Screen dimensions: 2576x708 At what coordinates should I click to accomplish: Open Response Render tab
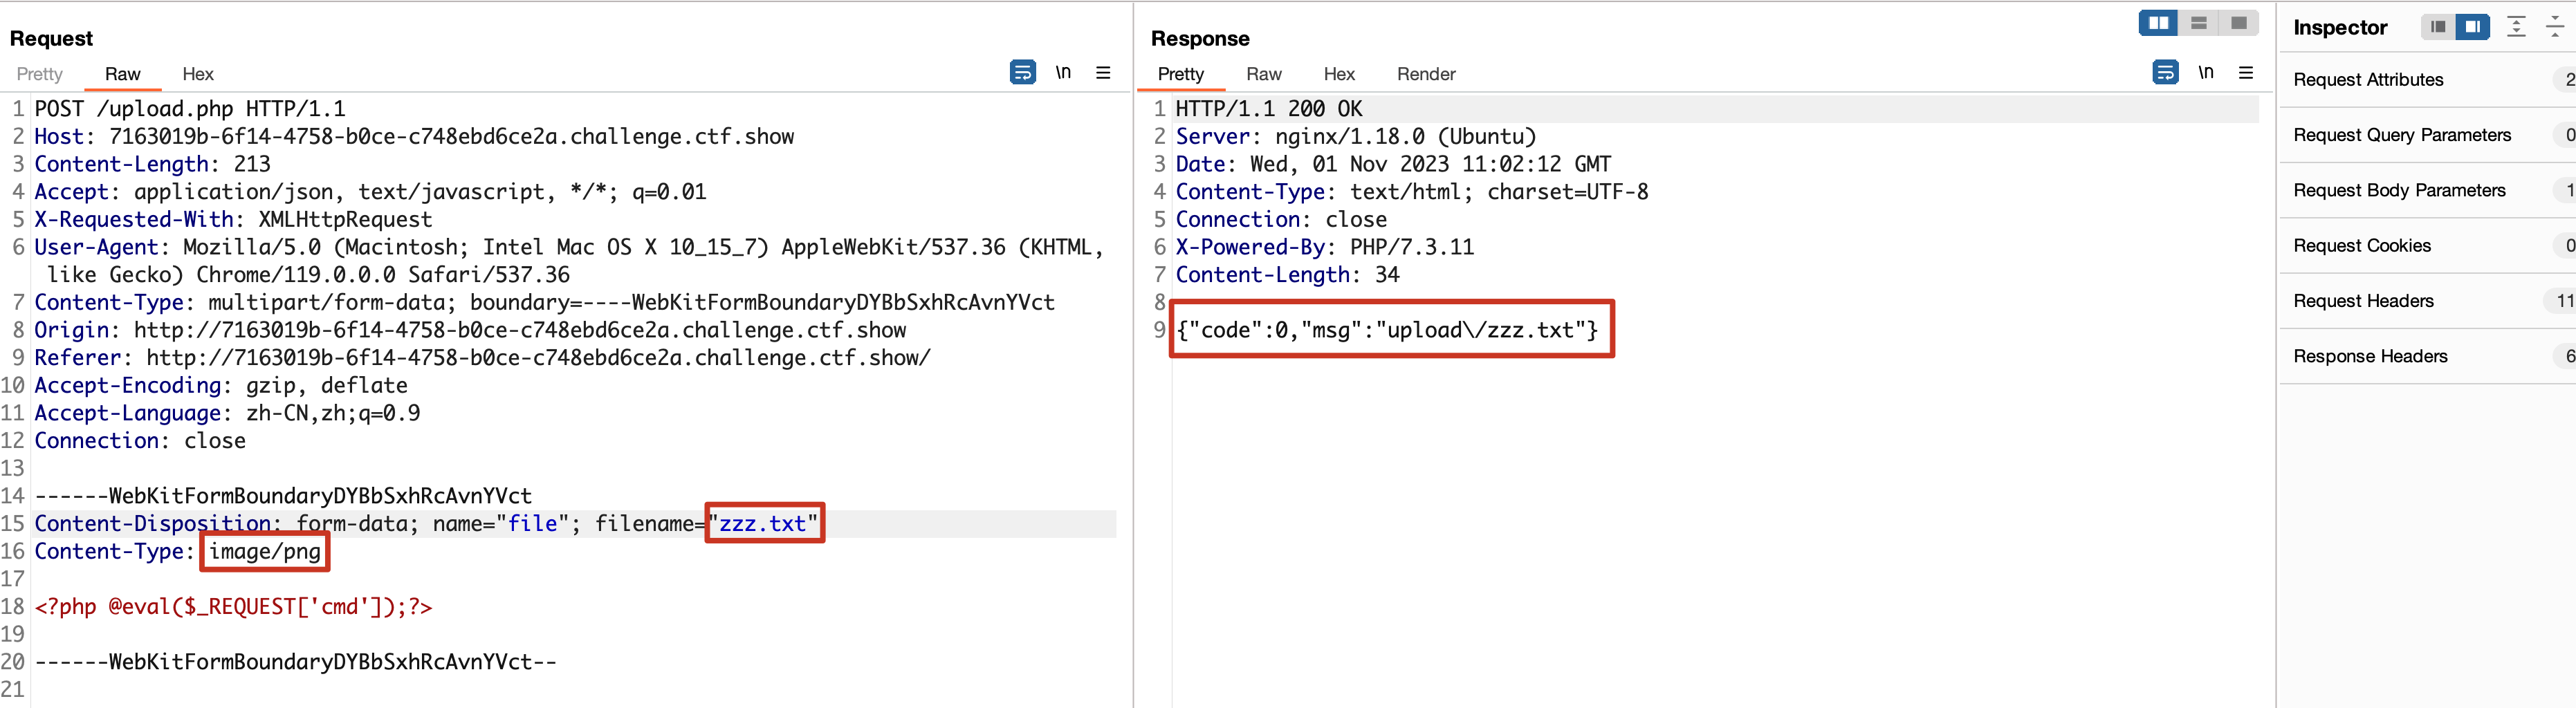click(1426, 74)
